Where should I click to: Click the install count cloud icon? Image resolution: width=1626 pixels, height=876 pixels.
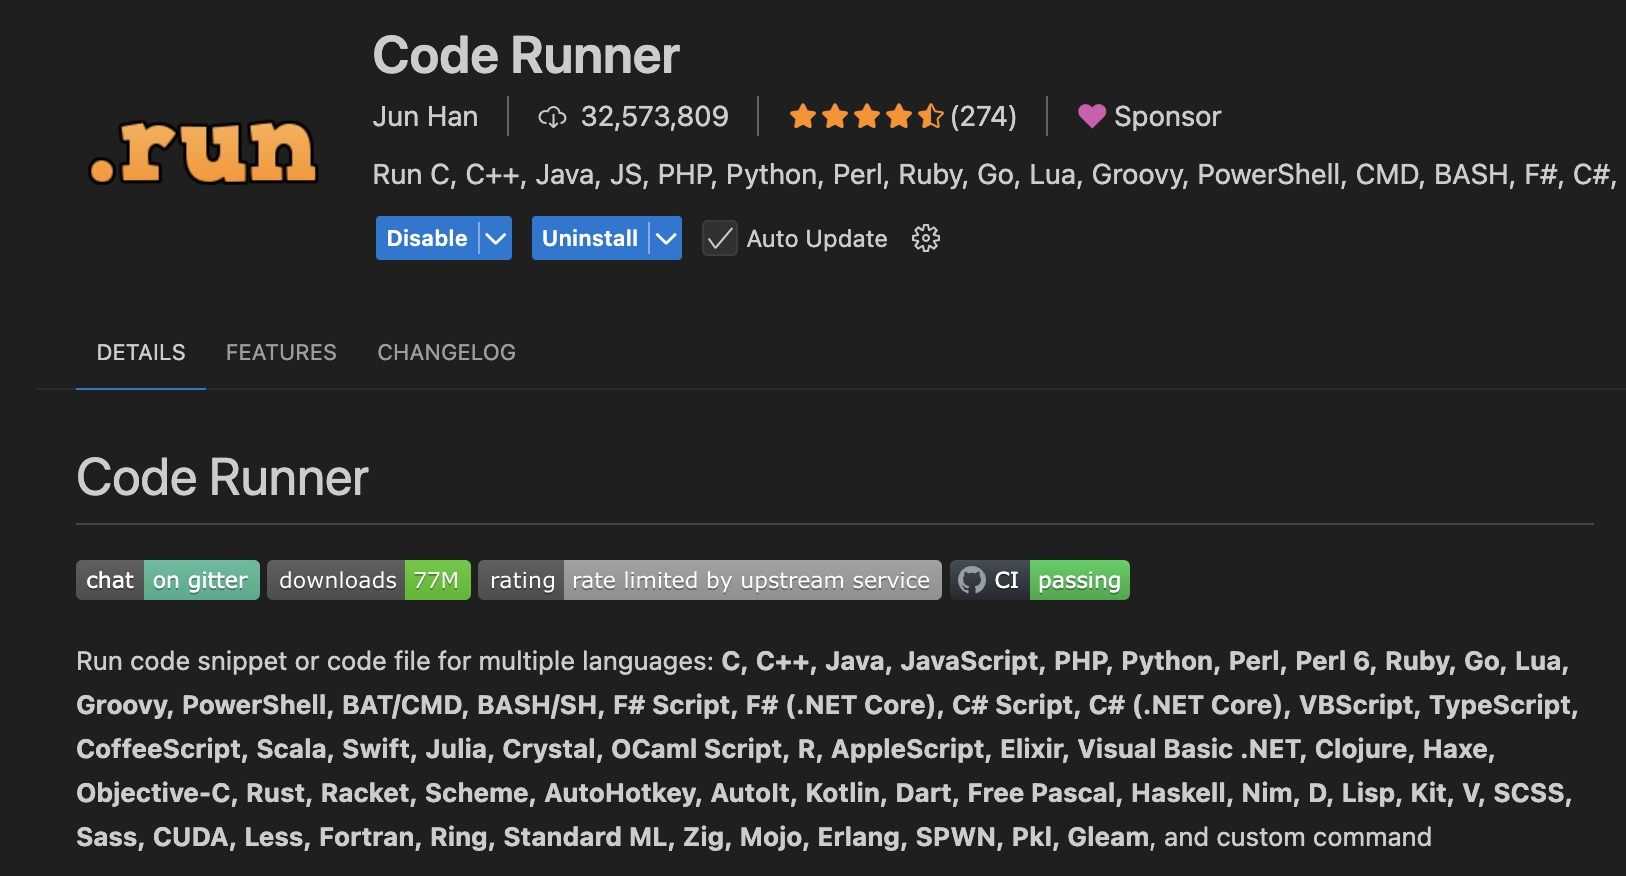coord(552,117)
